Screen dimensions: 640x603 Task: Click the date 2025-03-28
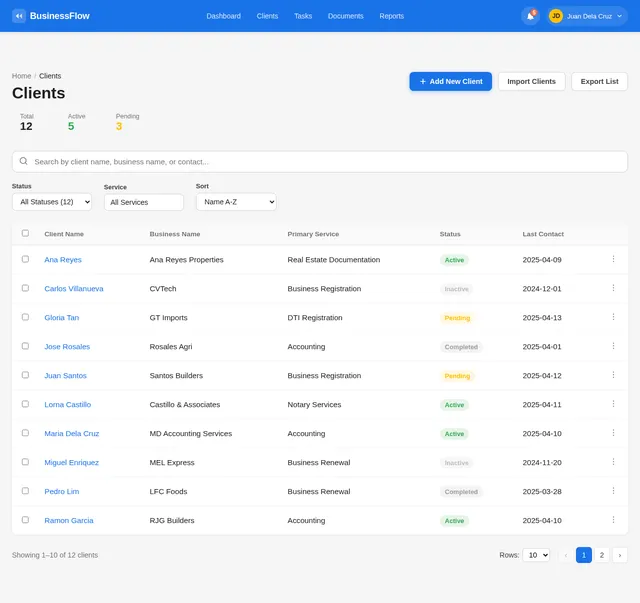pos(542,492)
